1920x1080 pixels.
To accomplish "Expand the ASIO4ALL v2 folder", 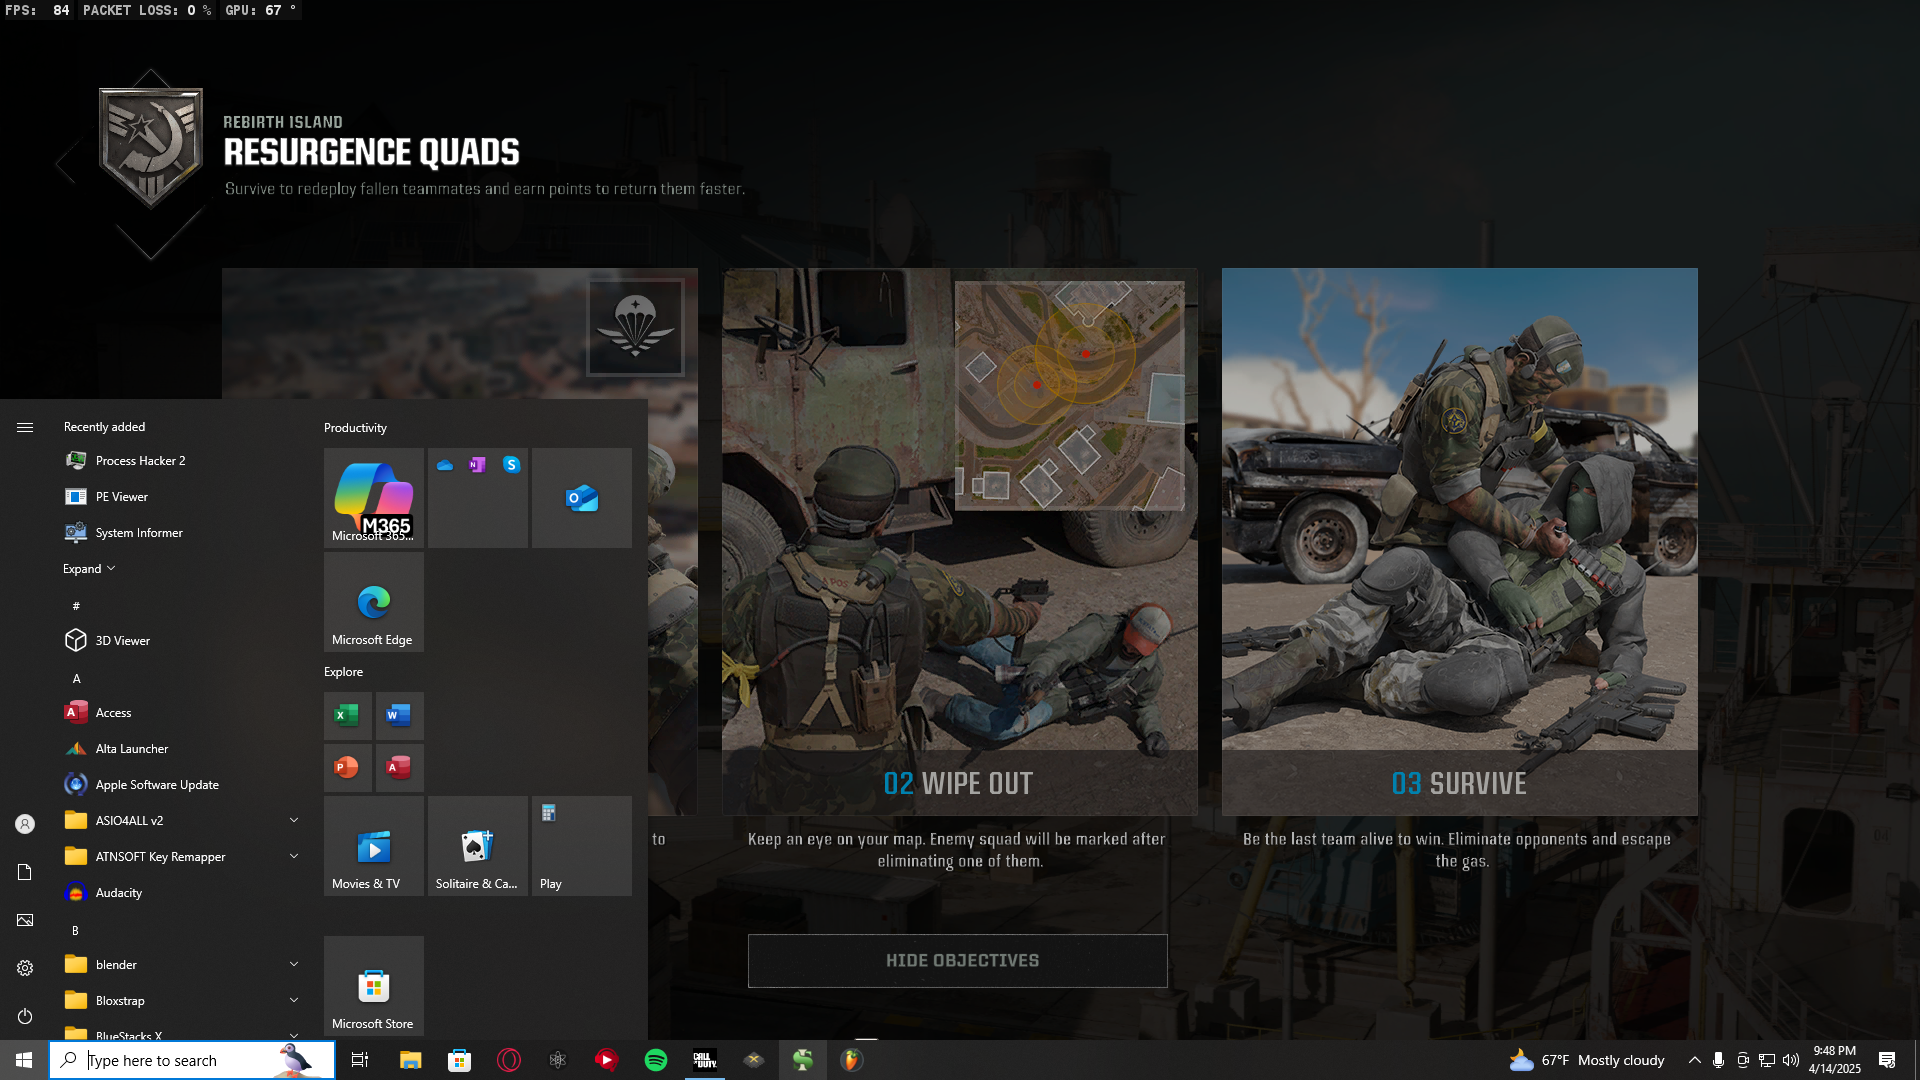I will pos(293,820).
